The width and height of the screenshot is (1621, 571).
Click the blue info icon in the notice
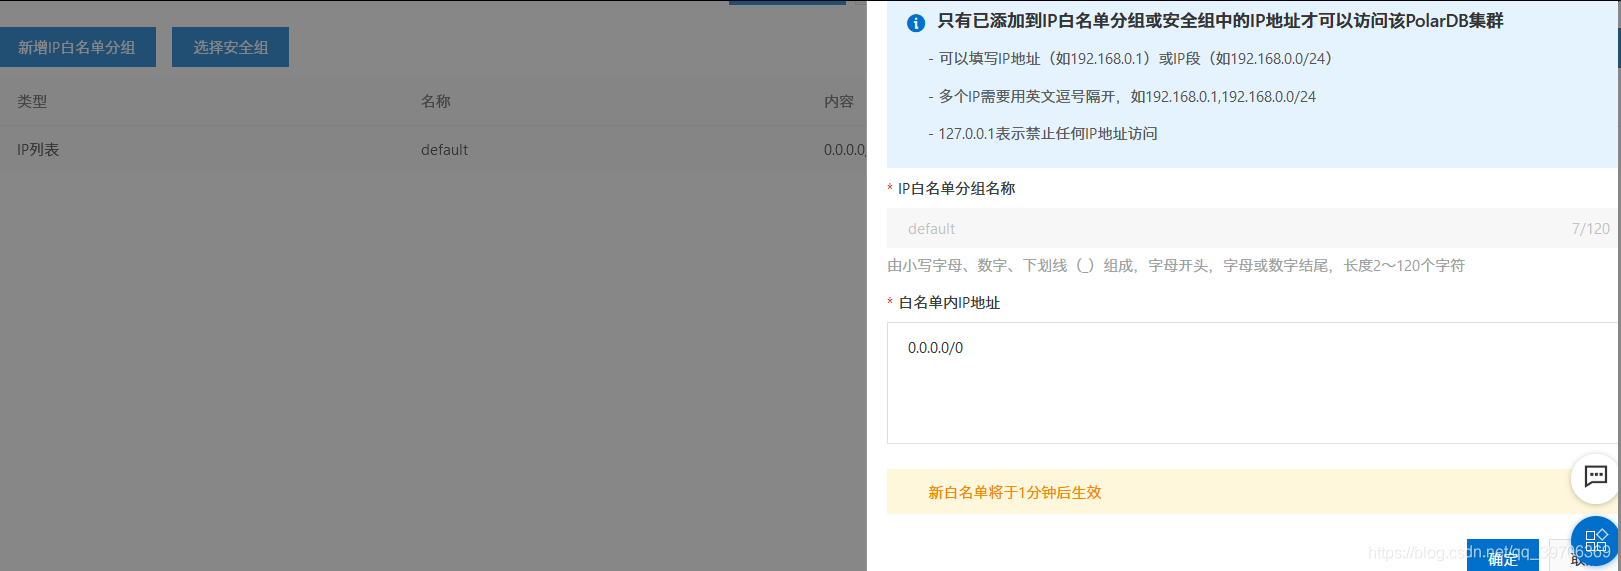(x=915, y=23)
